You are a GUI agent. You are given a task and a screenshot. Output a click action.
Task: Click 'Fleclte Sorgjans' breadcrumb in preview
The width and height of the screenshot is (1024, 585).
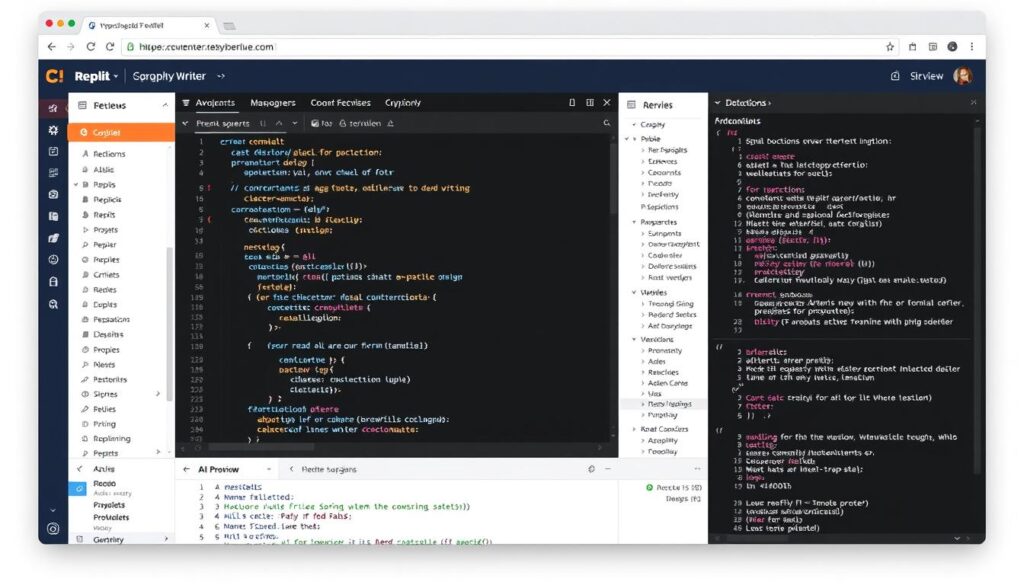(x=329, y=469)
